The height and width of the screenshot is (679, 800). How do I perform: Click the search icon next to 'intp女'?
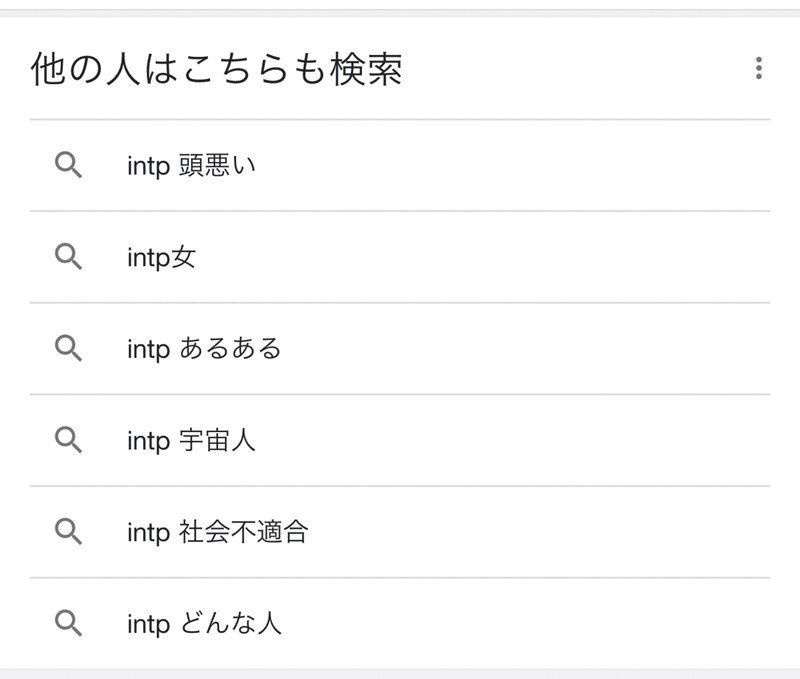click(69, 257)
